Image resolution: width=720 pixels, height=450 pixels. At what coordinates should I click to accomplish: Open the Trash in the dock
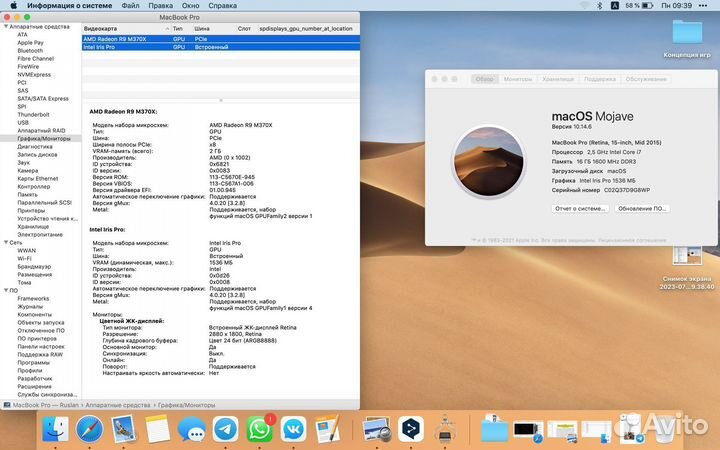665,428
